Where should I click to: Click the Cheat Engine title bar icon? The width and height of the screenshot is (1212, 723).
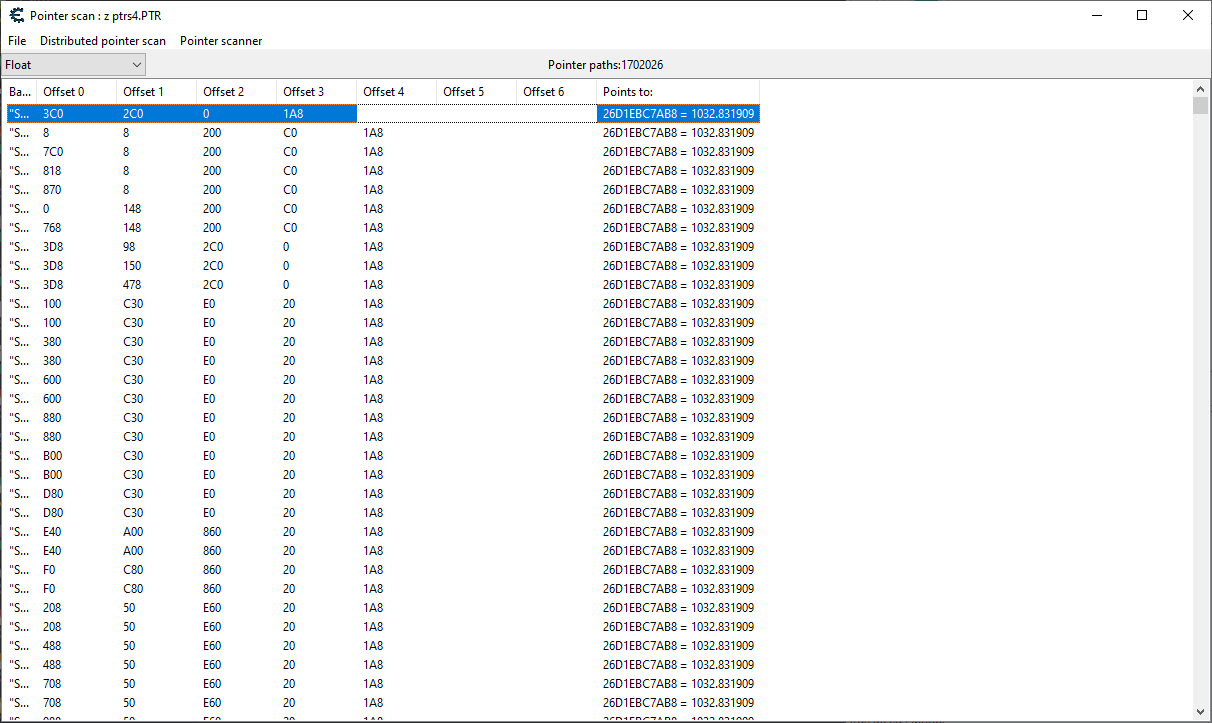16,15
